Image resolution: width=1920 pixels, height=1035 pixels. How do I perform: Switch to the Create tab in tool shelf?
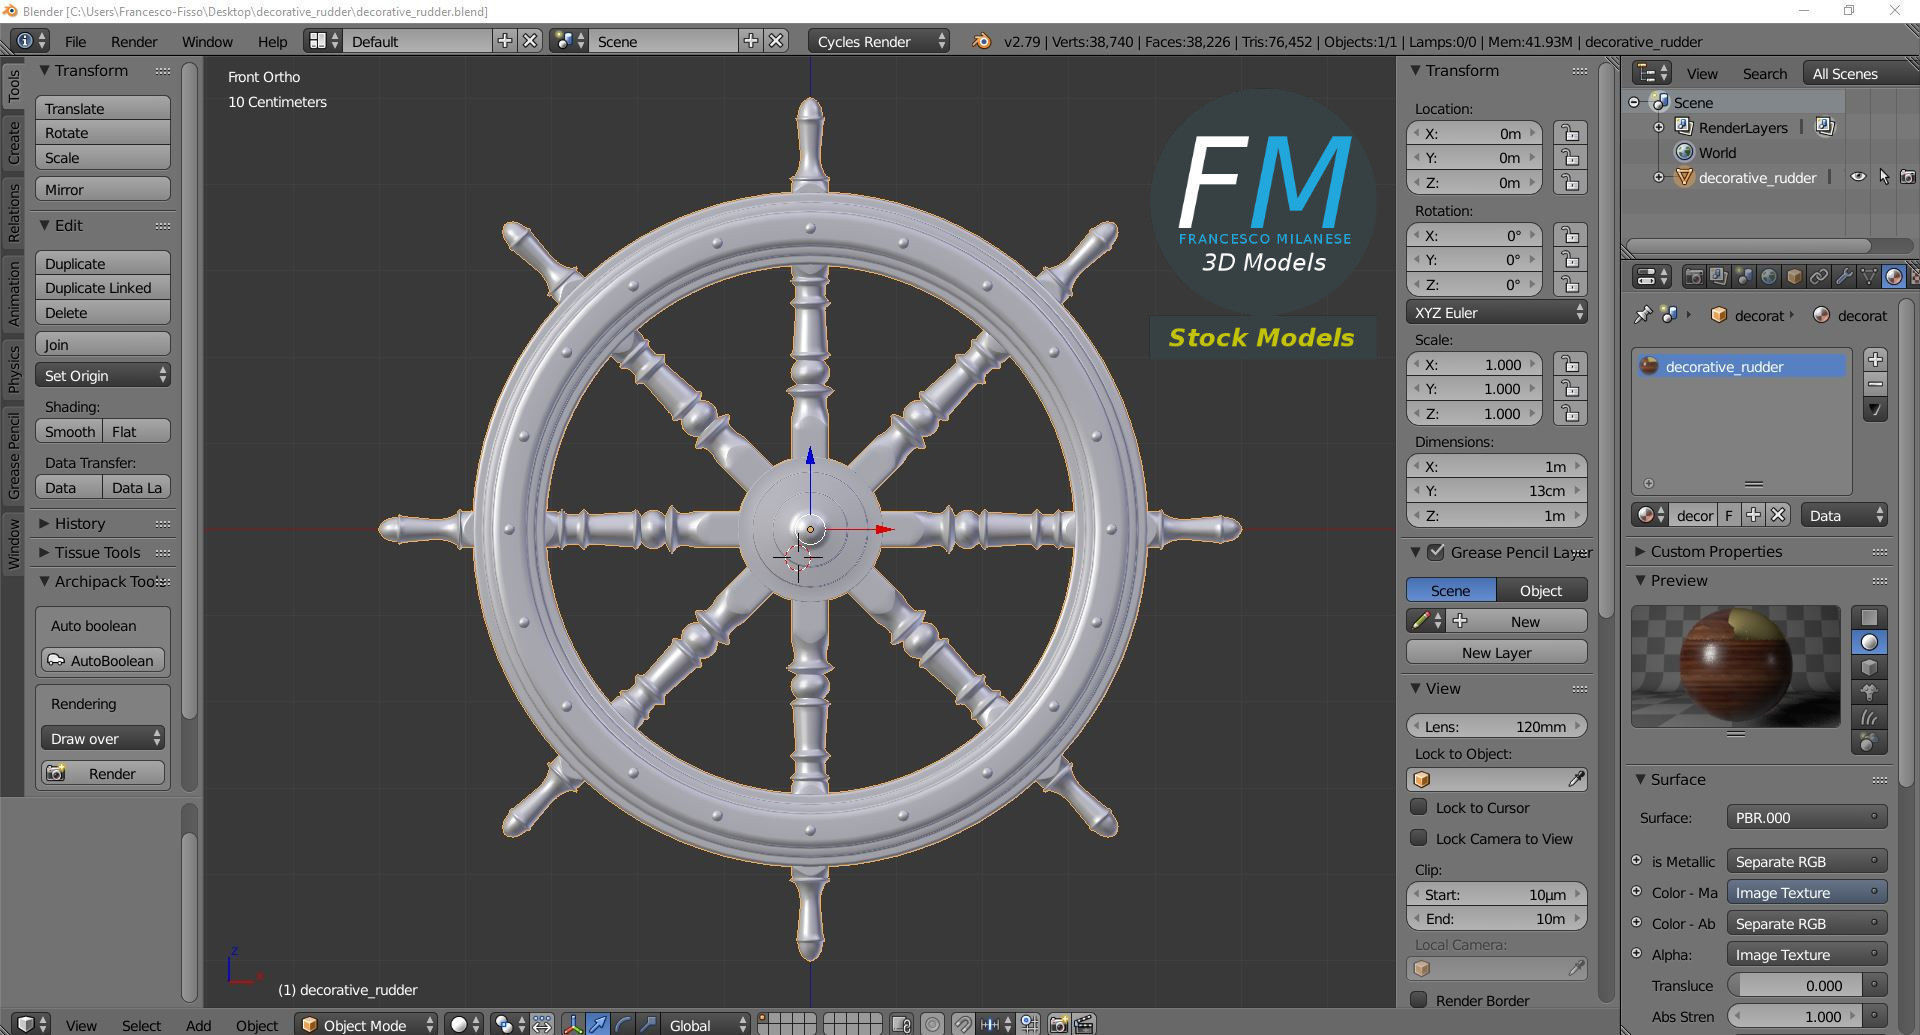(x=14, y=142)
